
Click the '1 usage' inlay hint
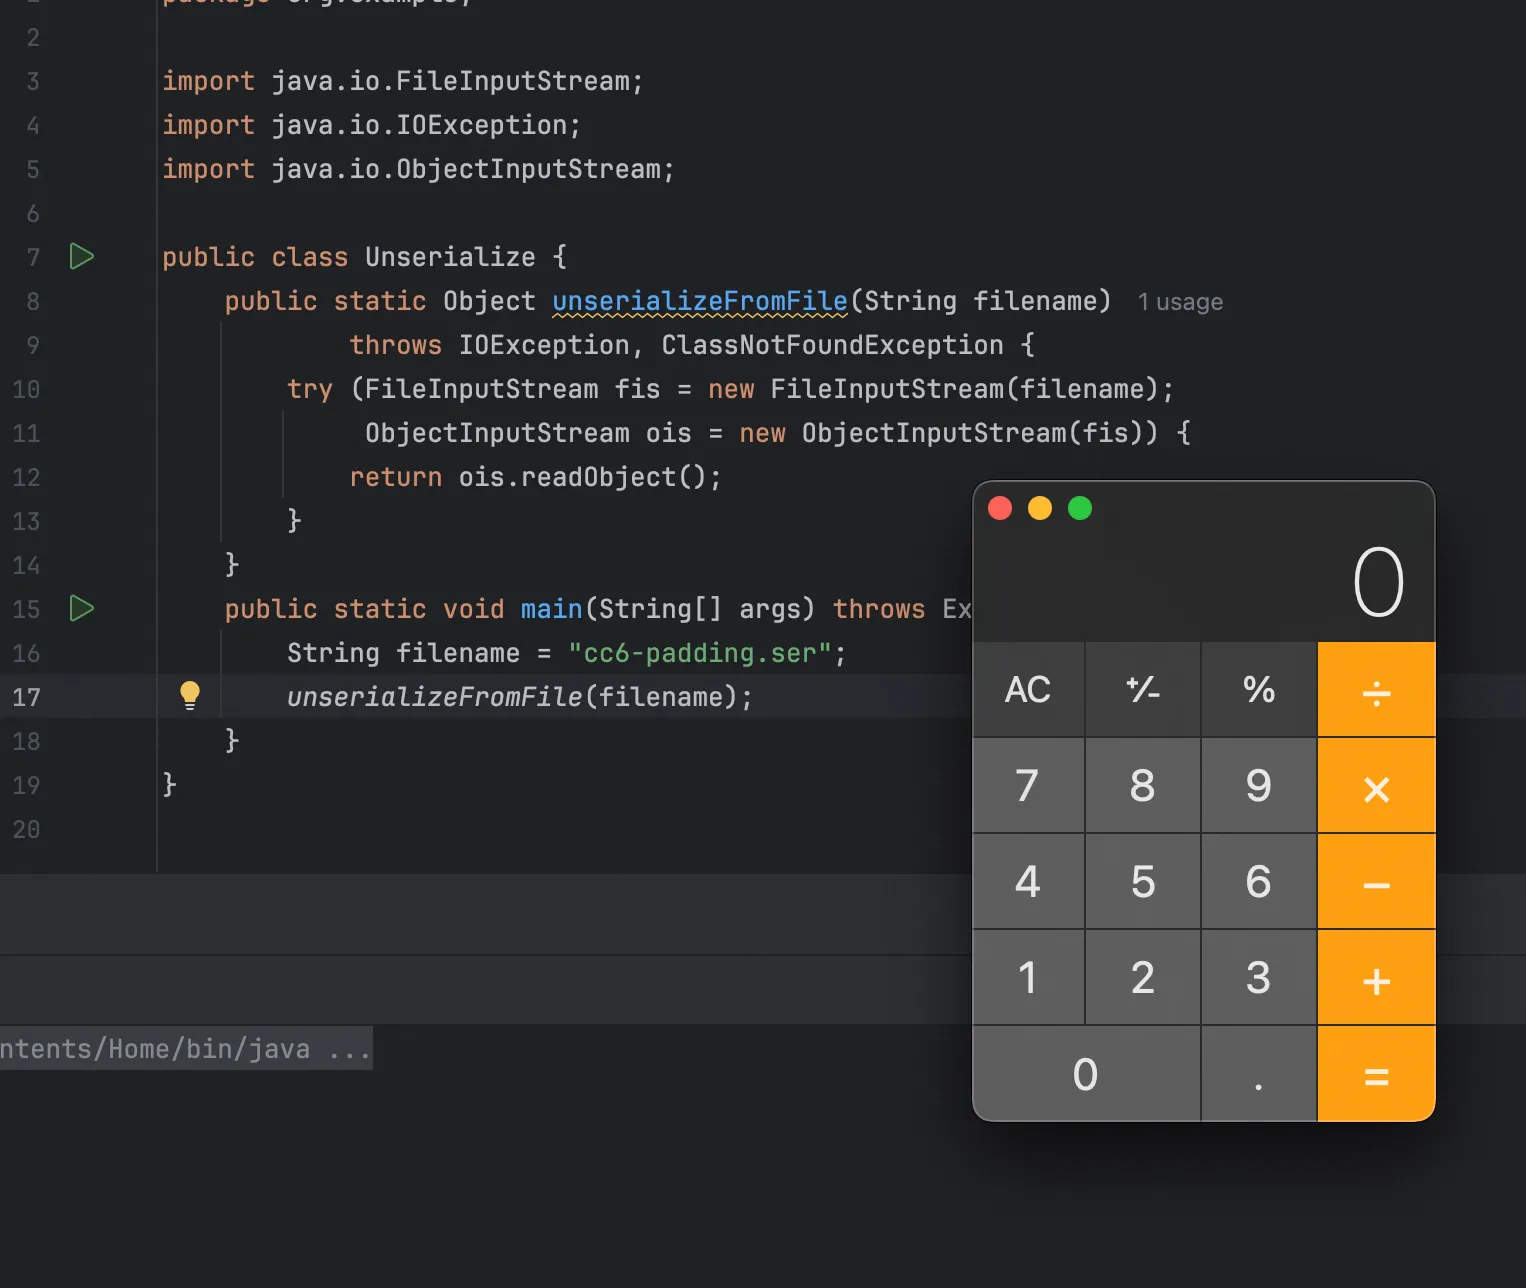tap(1180, 302)
